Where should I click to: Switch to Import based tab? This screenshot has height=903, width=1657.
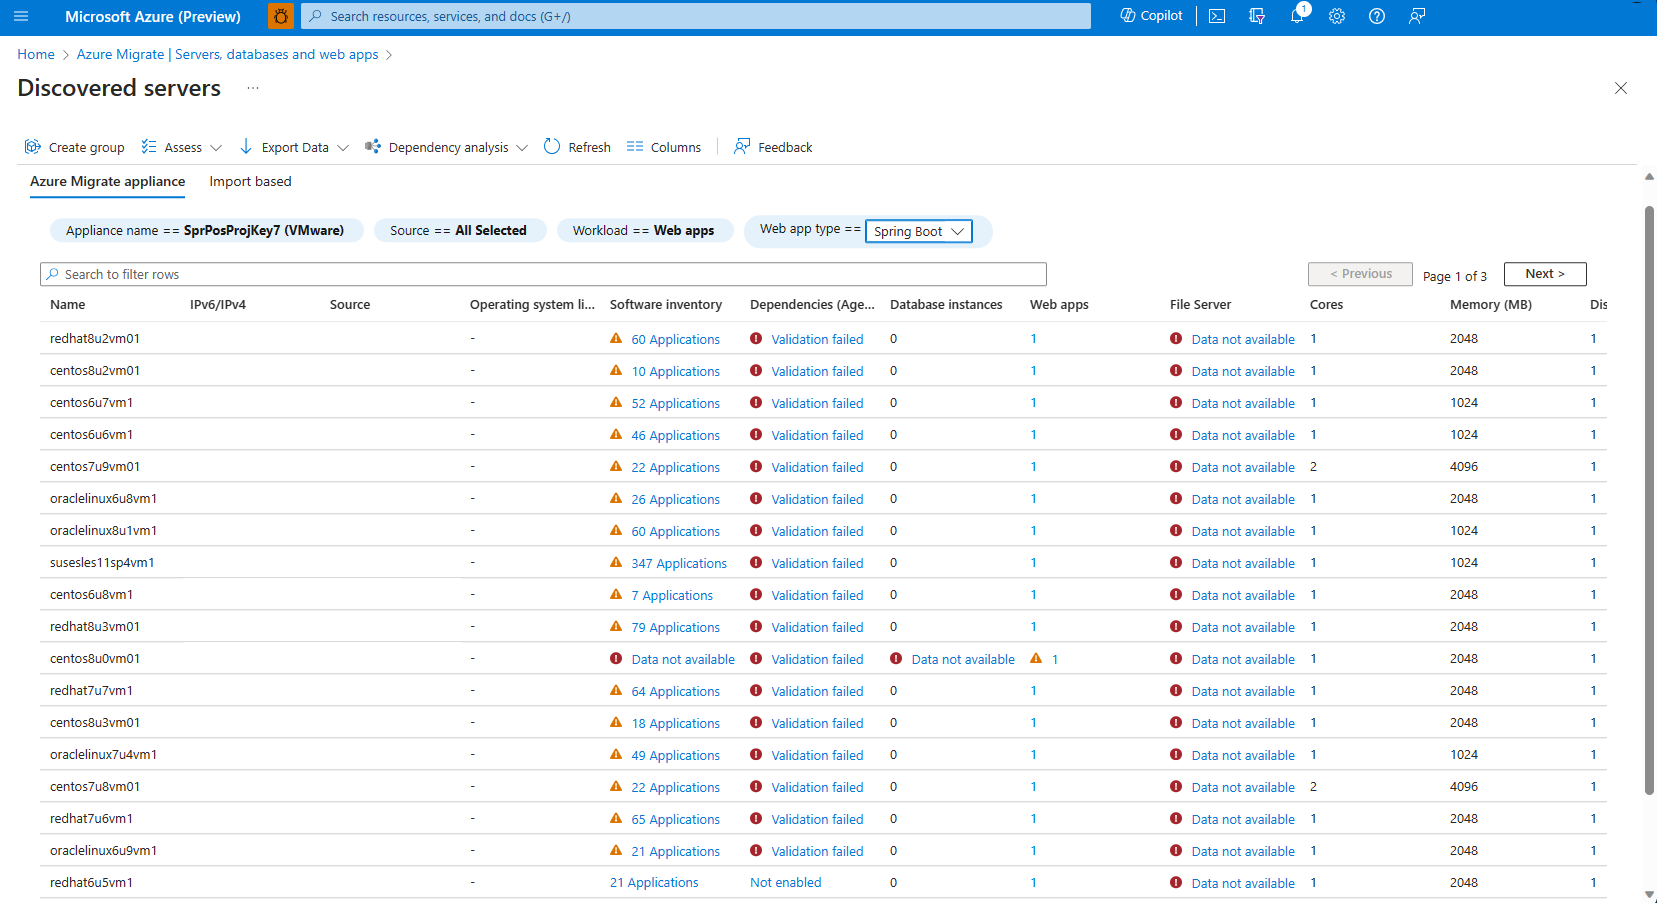pyautogui.click(x=250, y=181)
